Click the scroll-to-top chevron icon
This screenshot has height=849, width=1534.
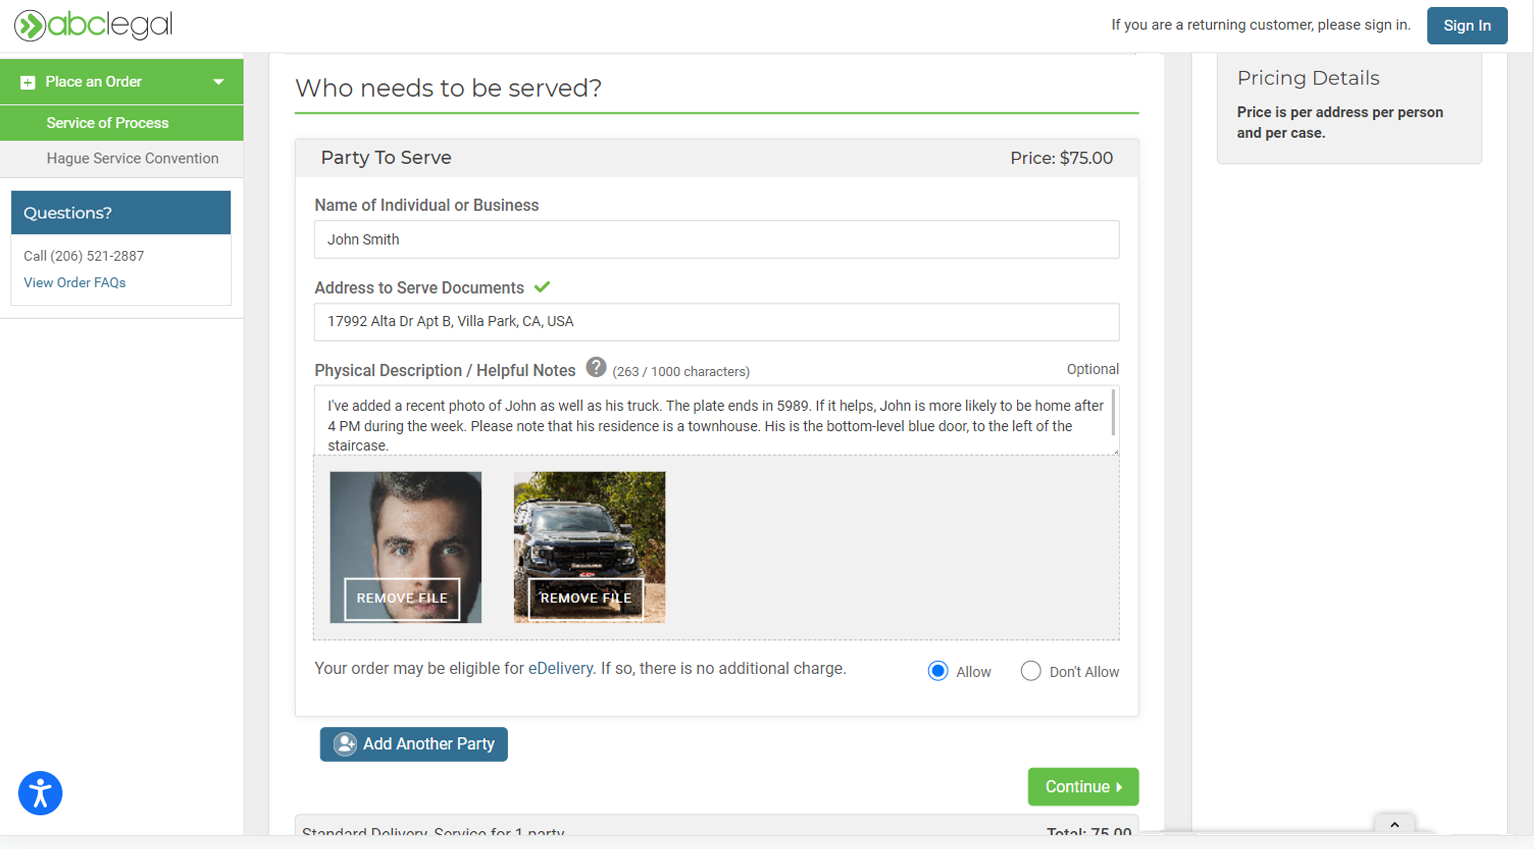tap(1394, 824)
